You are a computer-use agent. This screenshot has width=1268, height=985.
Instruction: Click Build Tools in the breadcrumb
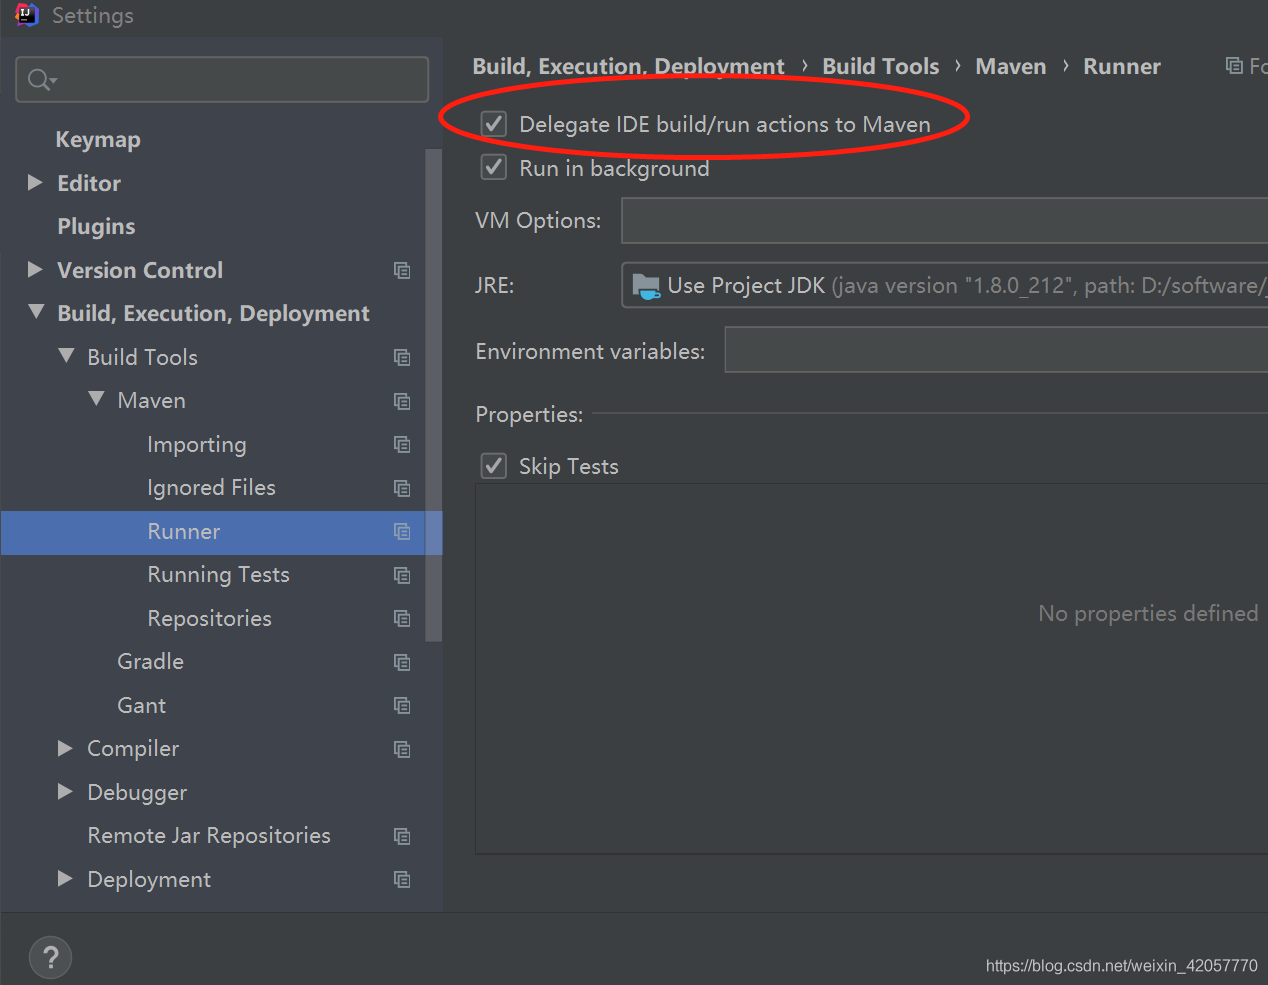click(880, 67)
